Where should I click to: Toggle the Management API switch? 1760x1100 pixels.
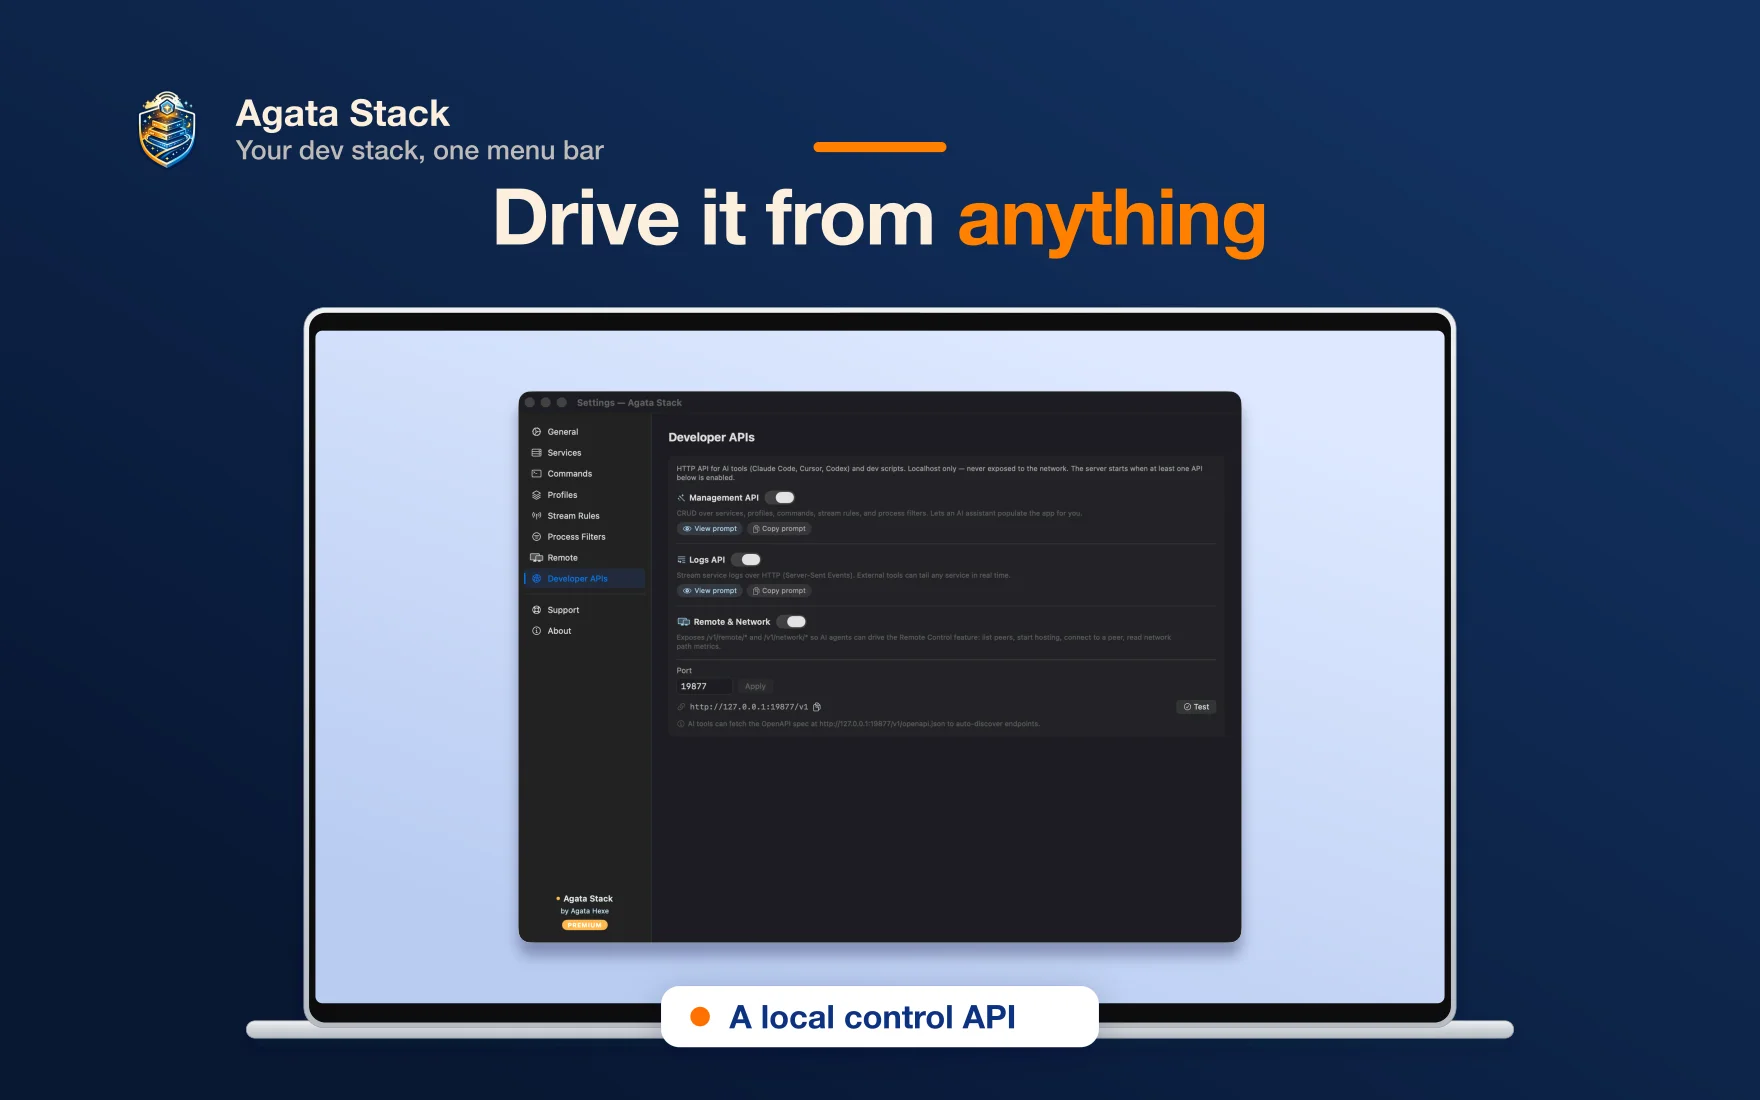pos(780,498)
